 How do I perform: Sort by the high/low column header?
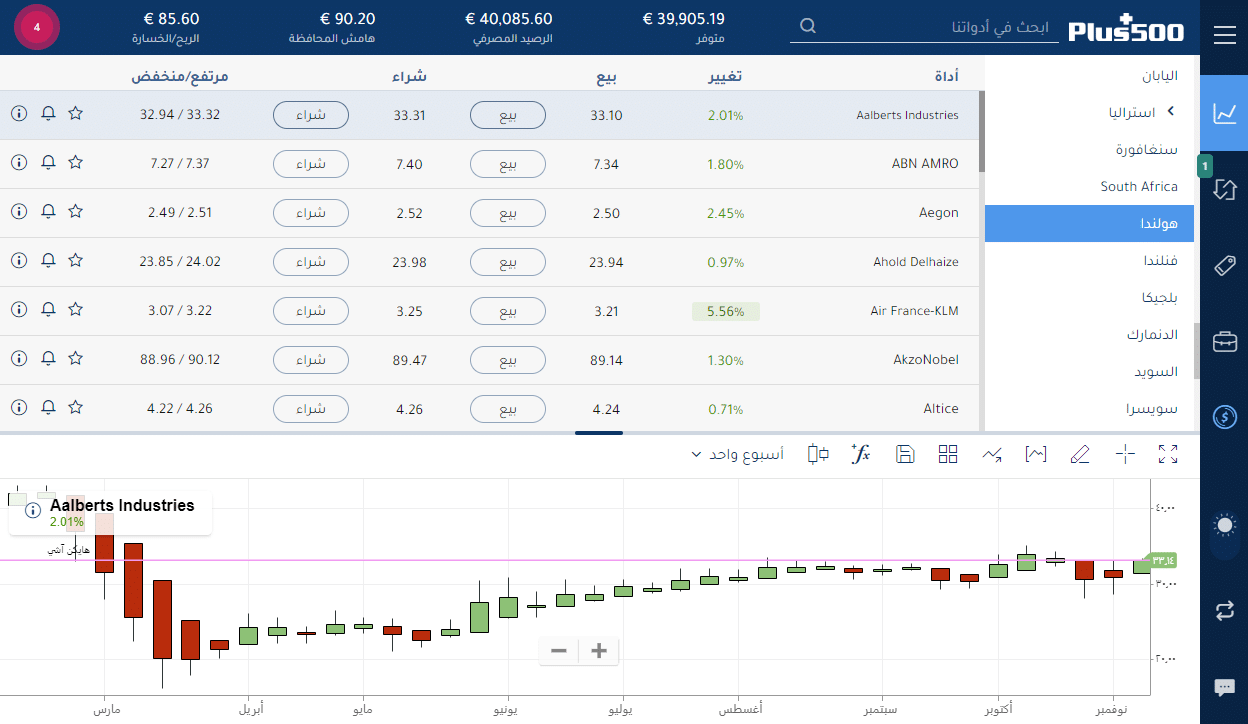click(x=180, y=76)
